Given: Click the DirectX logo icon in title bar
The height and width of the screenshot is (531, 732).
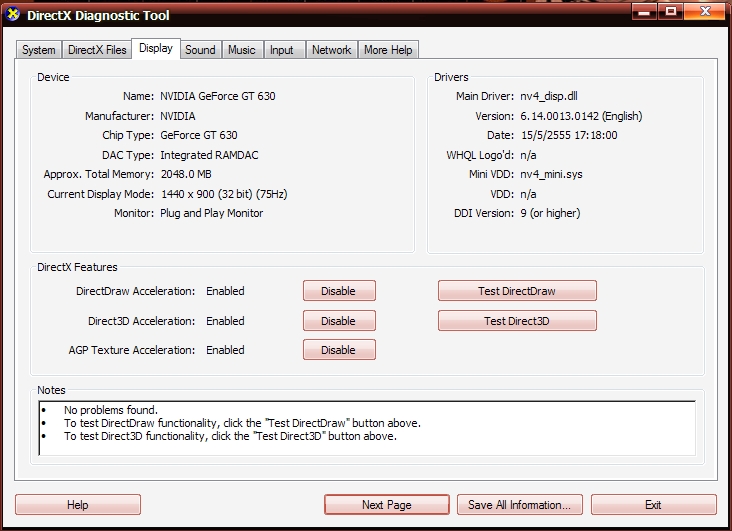Looking at the screenshot, I should pyautogui.click(x=13, y=14).
